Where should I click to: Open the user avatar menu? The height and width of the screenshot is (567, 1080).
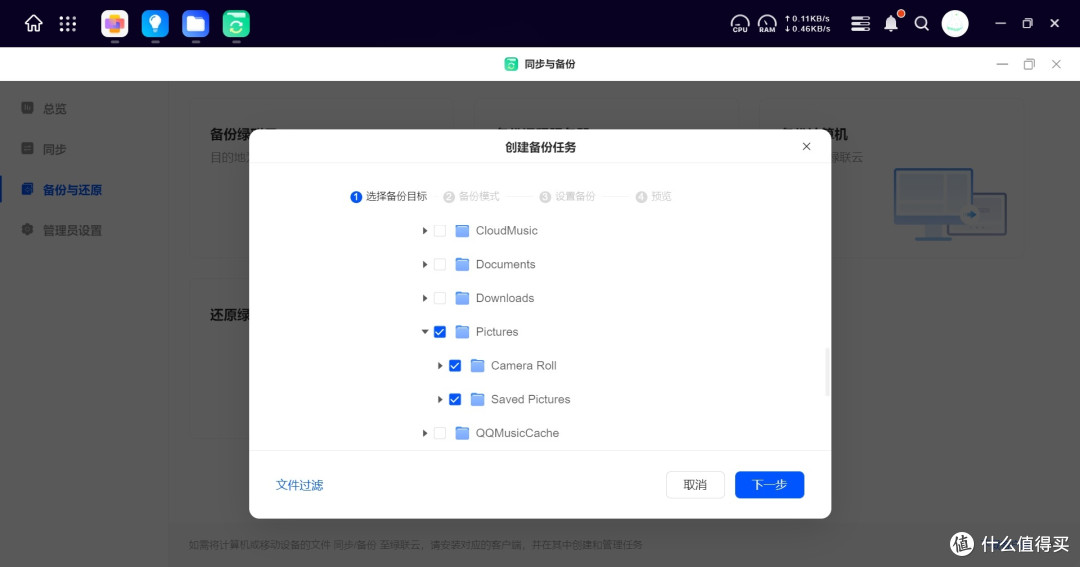click(955, 24)
